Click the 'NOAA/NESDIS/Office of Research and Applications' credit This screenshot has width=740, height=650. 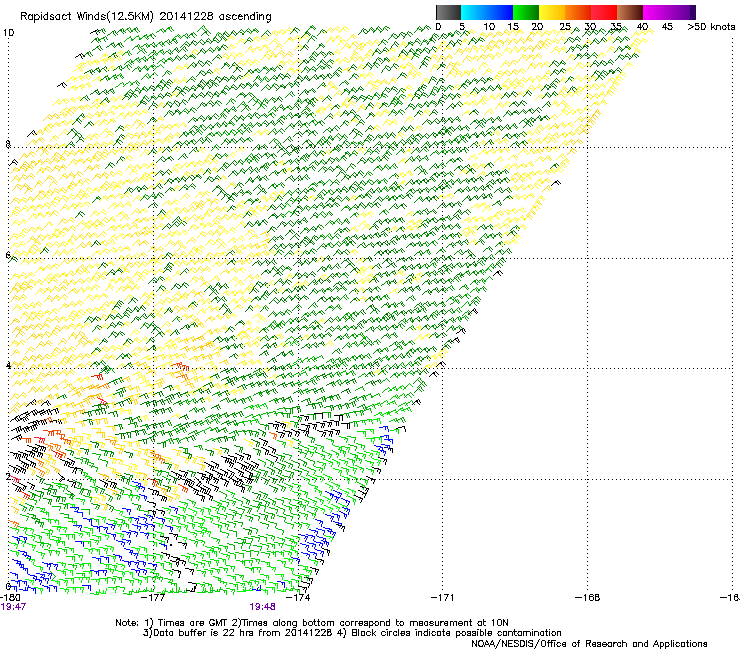click(589, 644)
